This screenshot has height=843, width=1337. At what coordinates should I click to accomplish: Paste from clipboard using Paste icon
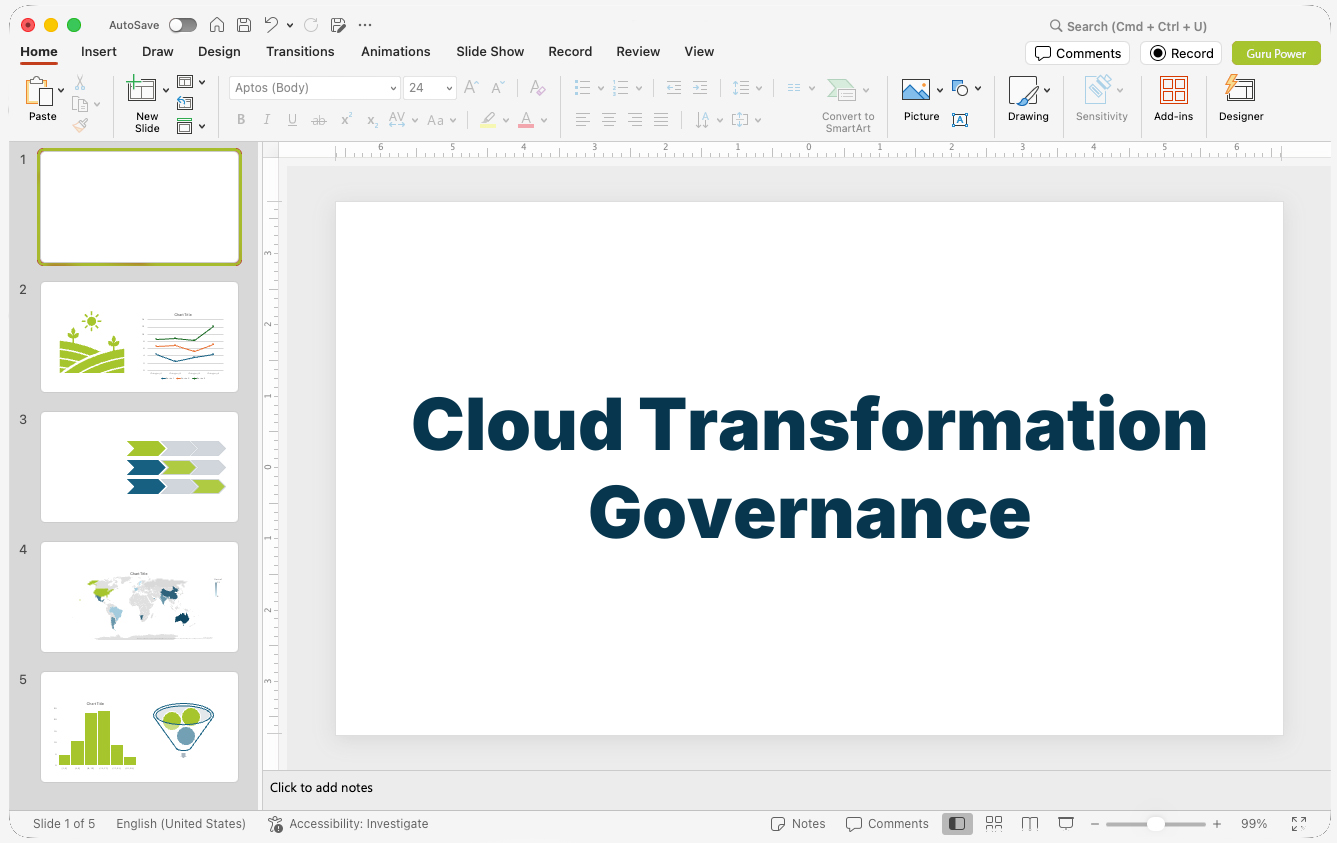click(x=39, y=92)
